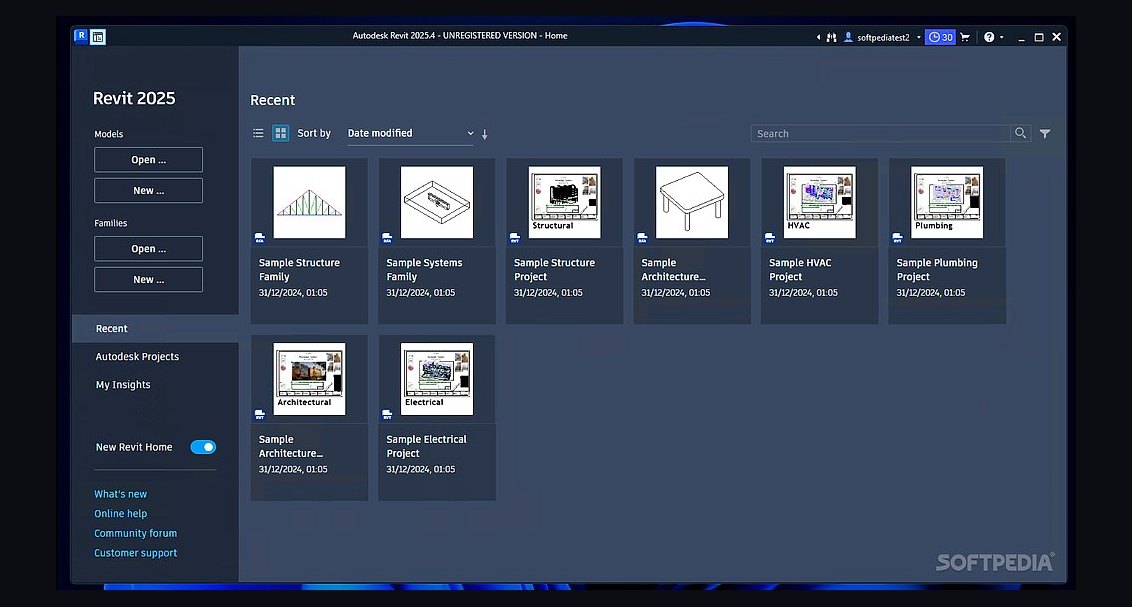This screenshot has height=607, width=1132.
Task: Open Sample Structure Family truss thumbnail
Action: pyautogui.click(x=309, y=203)
